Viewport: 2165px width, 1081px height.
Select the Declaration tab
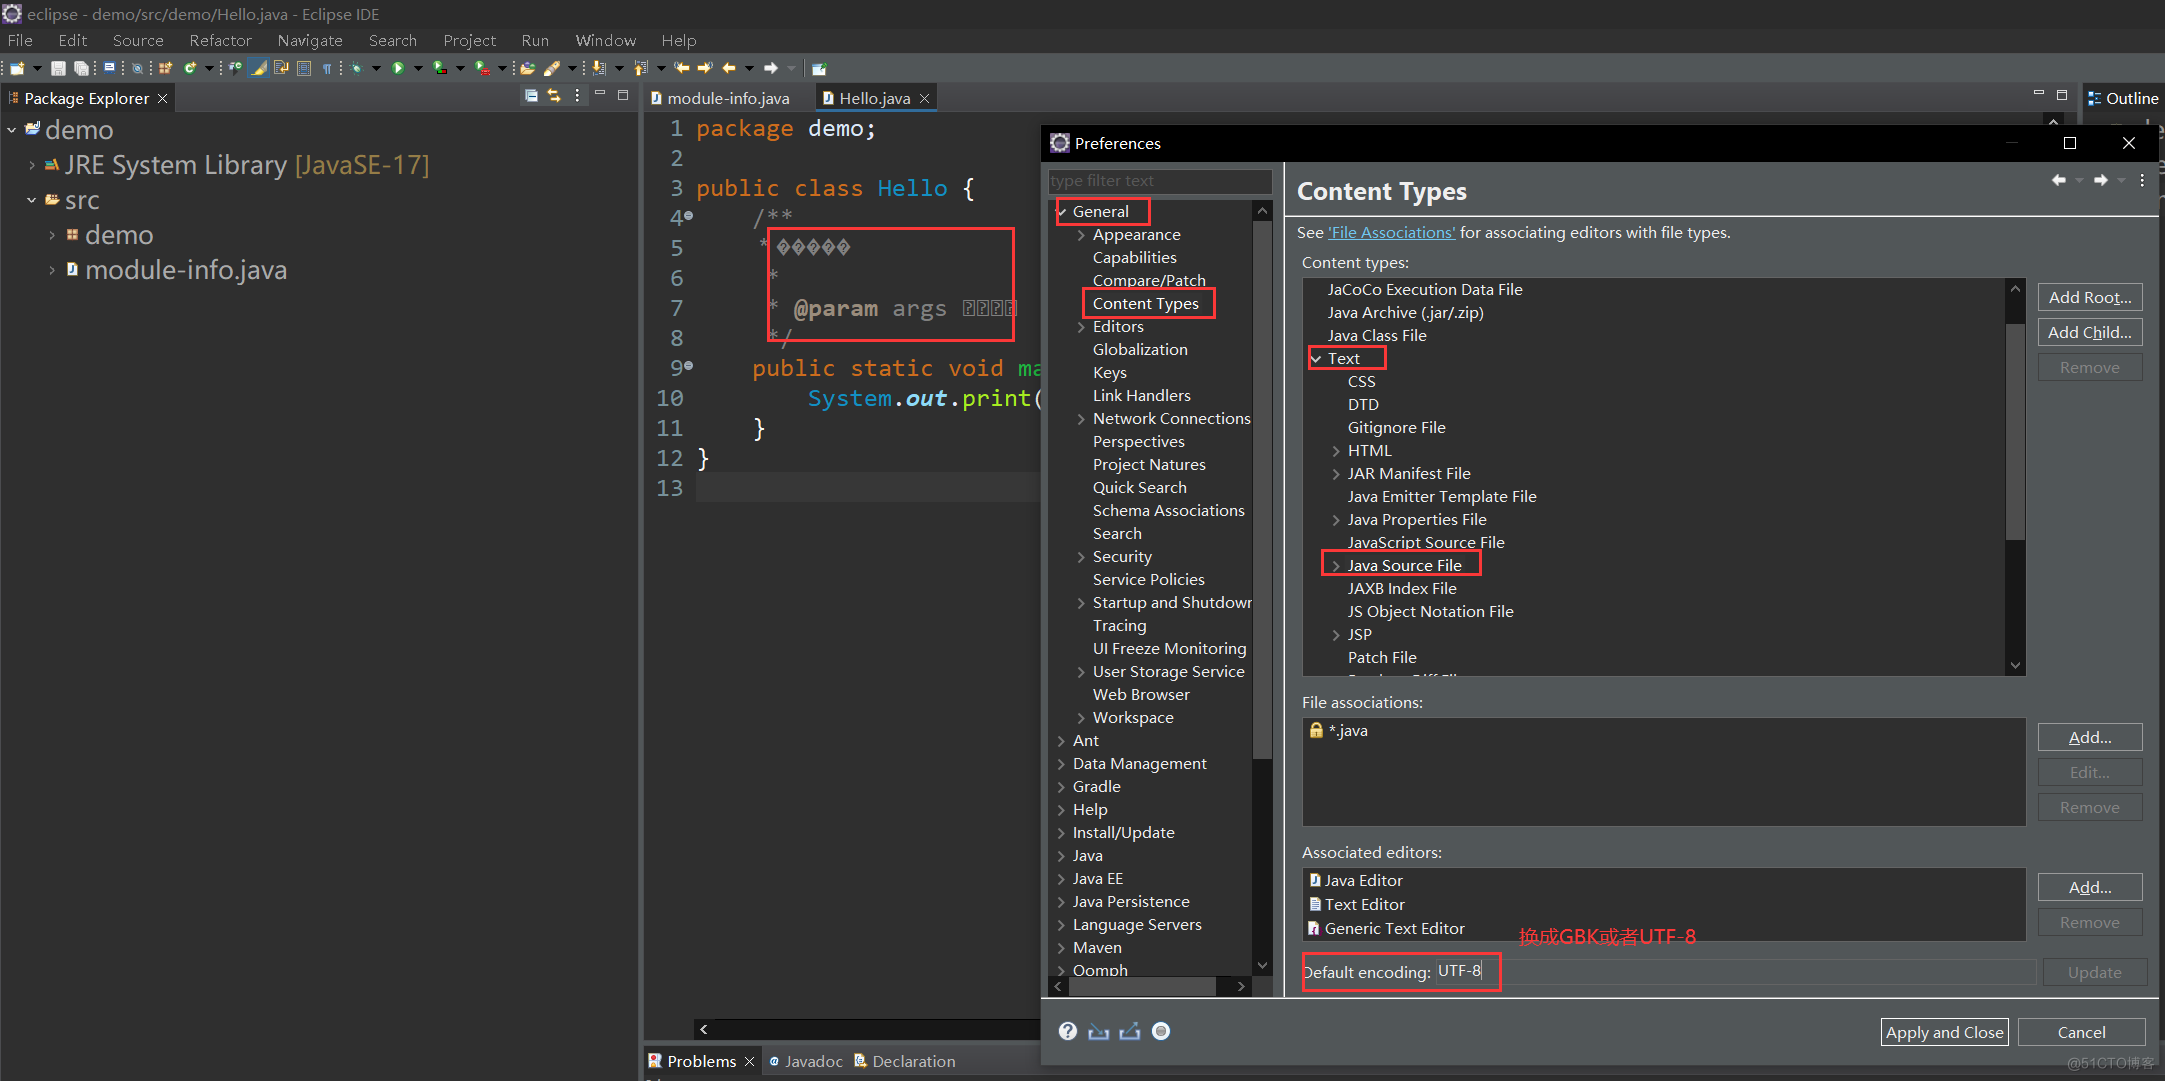click(x=905, y=1061)
